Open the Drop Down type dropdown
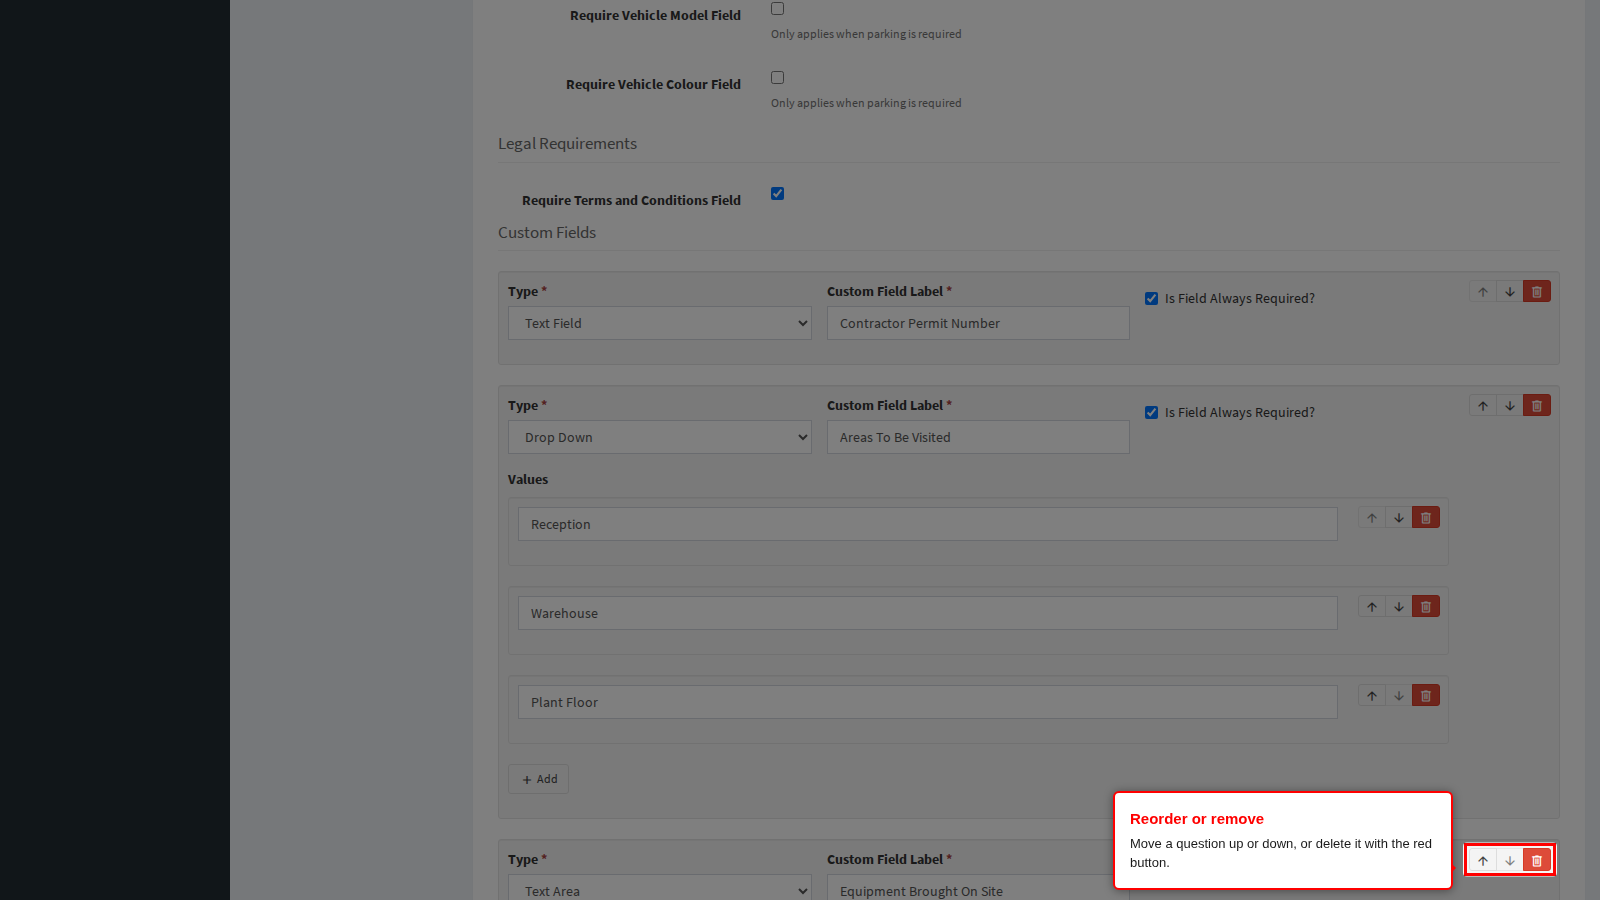Image resolution: width=1600 pixels, height=900 pixels. pos(660,437)
